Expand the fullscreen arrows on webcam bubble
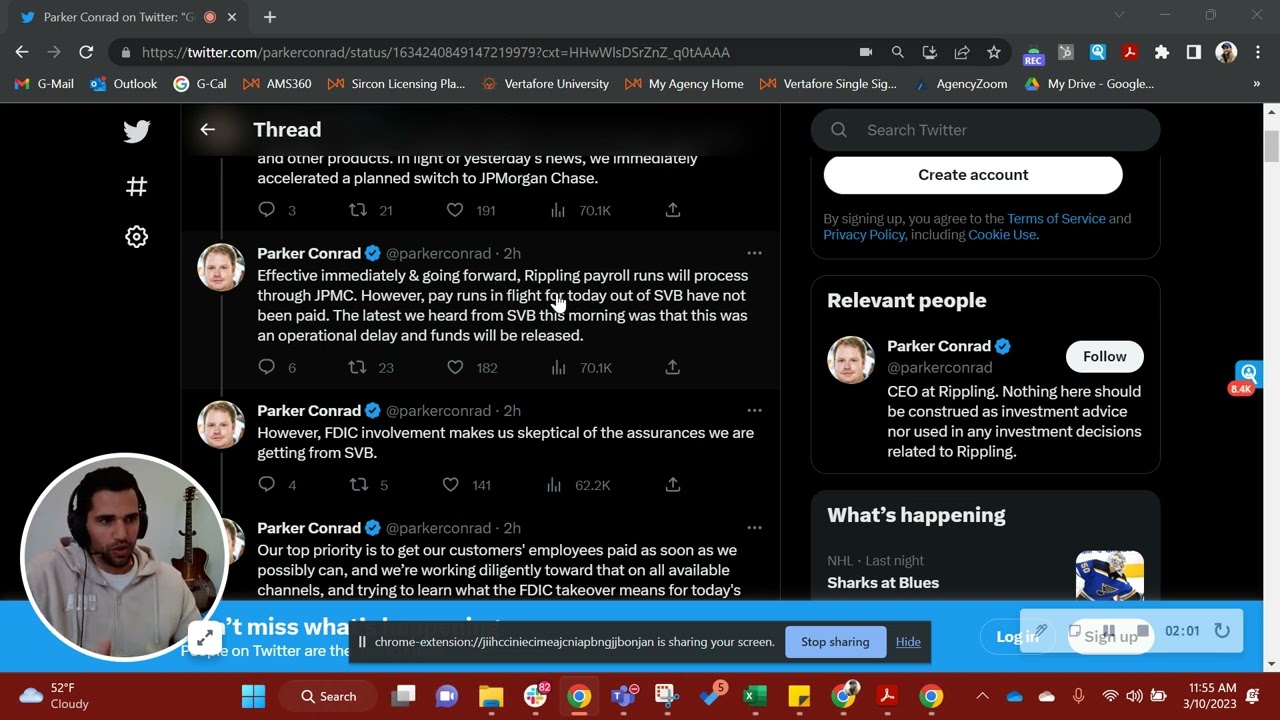Viewport: 1280px width, 720px height. point(204,637)
